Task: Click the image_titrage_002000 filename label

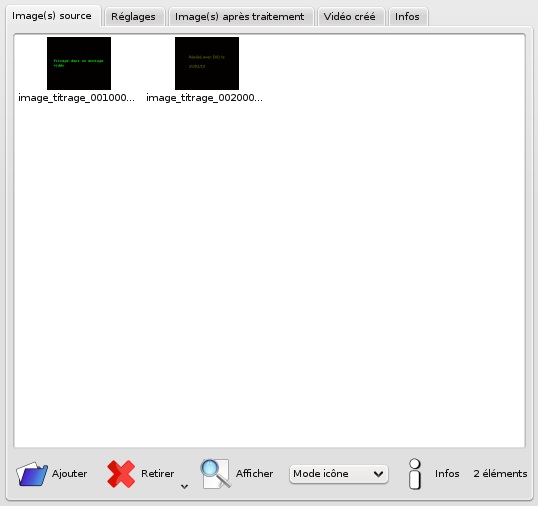Action: 204,98
